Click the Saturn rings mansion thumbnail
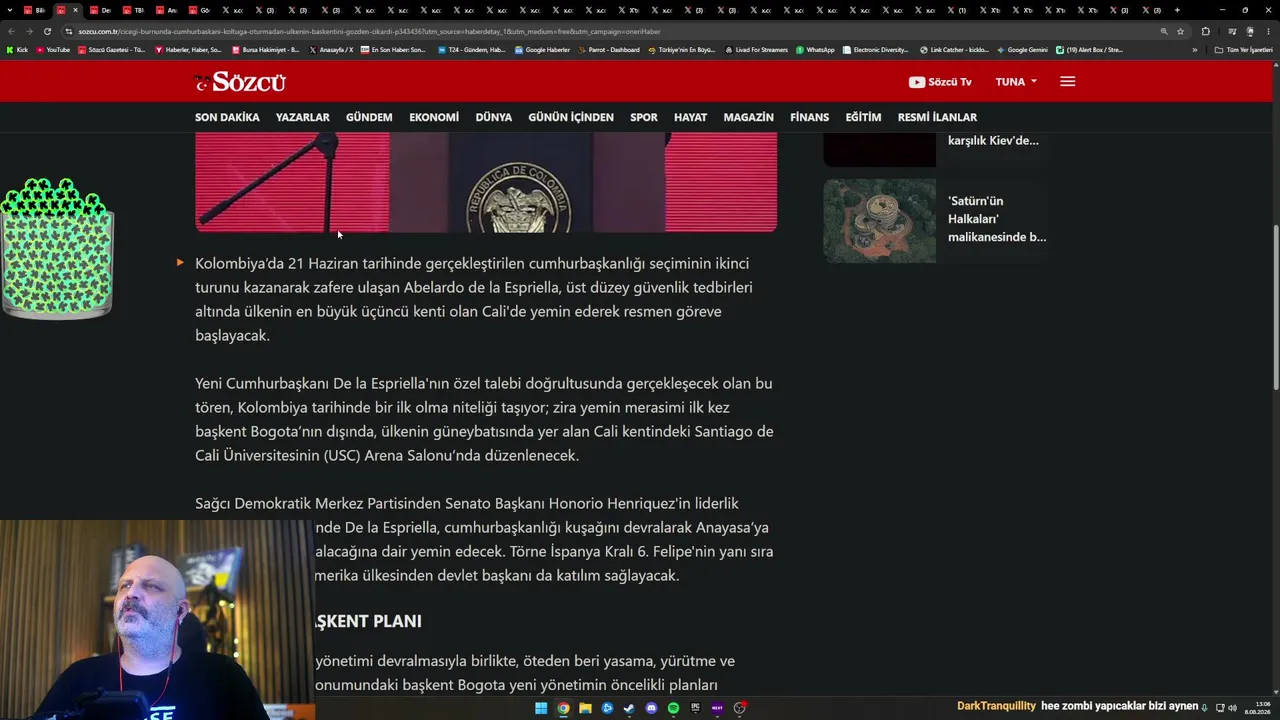Viewport: 1280px width, 720px height. [x=880, y=221]
